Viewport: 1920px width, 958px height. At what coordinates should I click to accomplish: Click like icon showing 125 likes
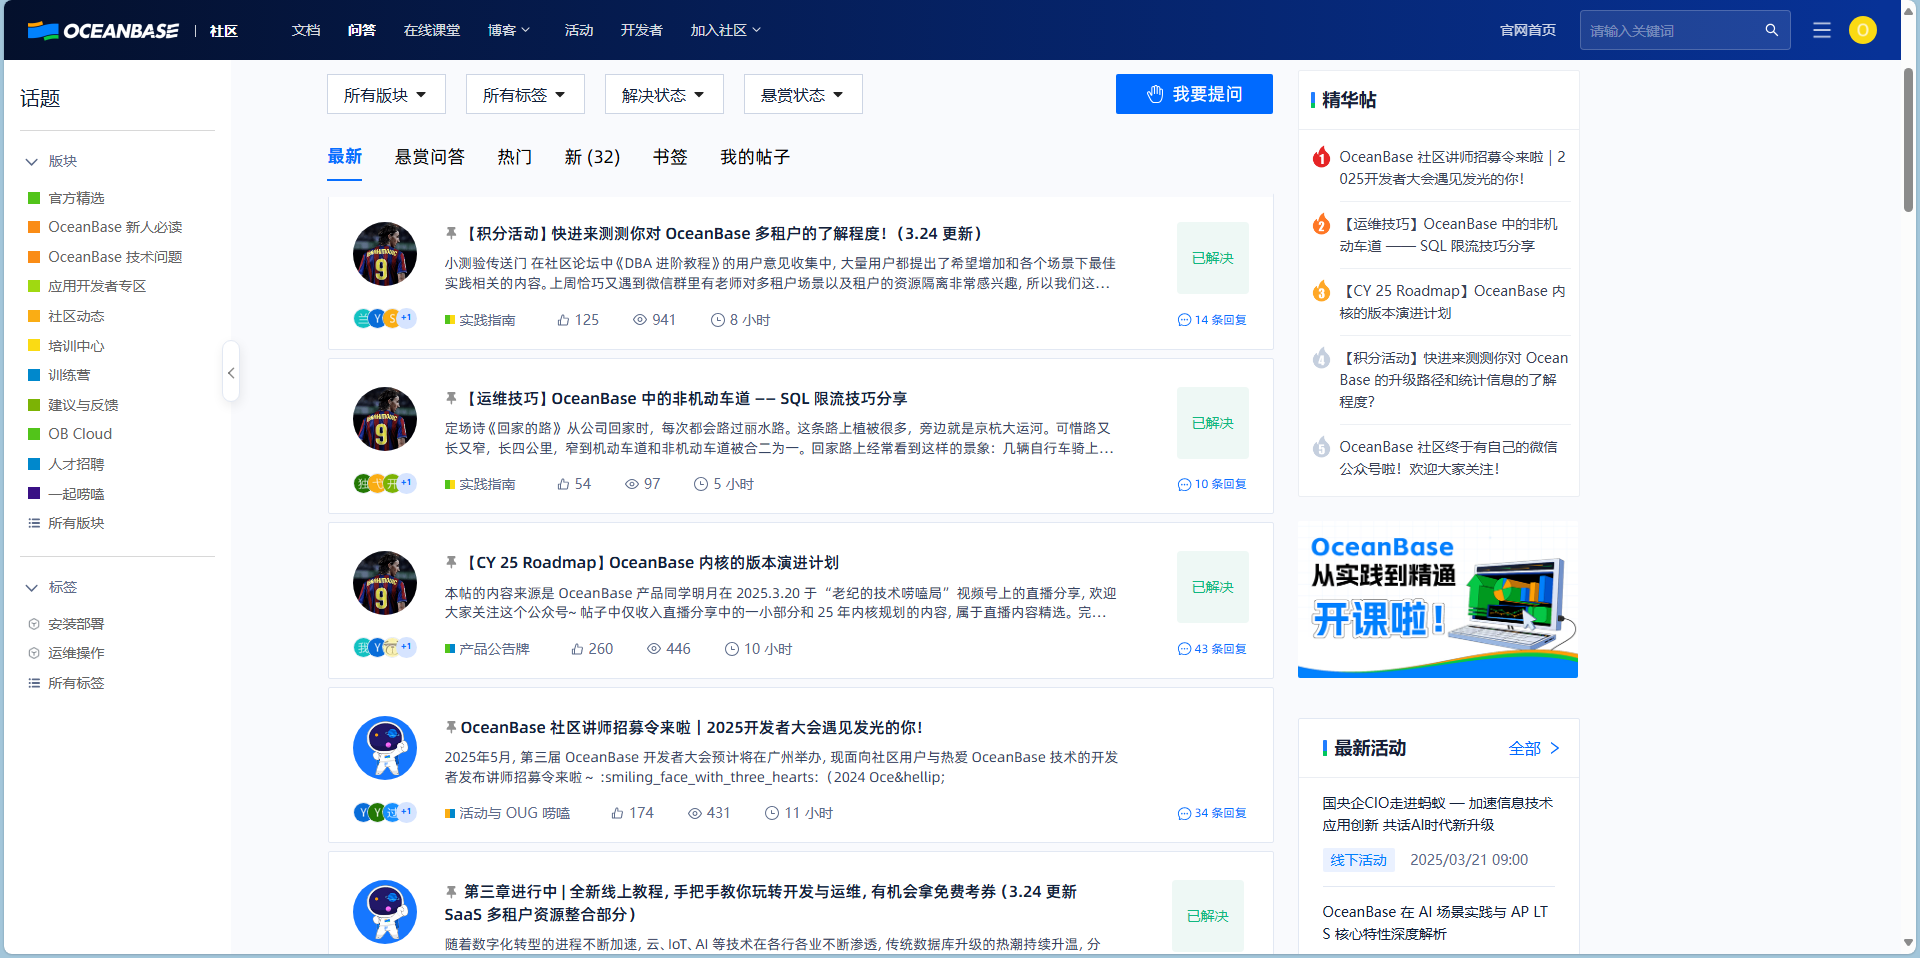click(563, 320)
